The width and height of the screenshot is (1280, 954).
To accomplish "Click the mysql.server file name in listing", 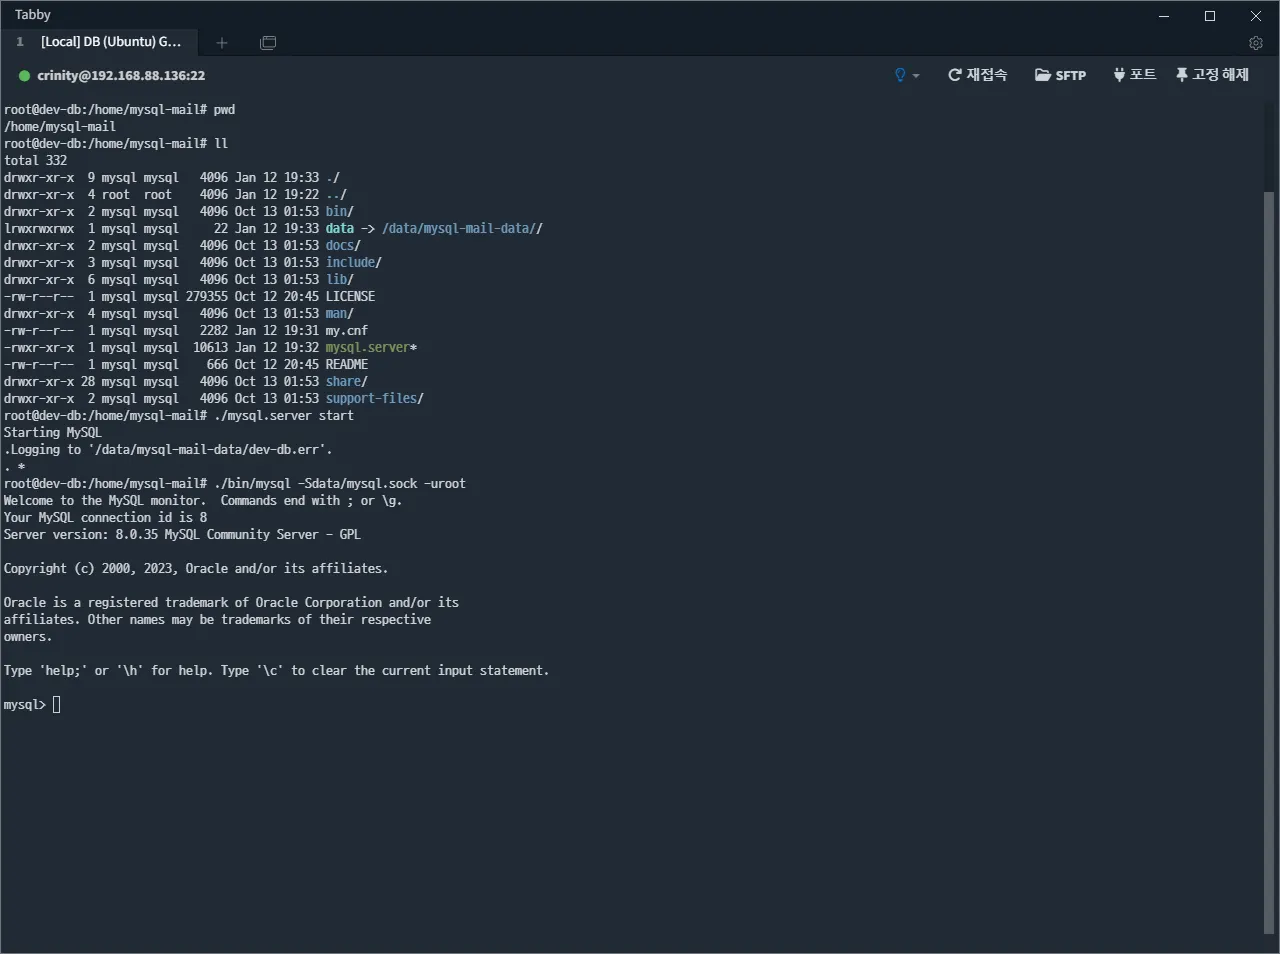I will pos(368,348).
